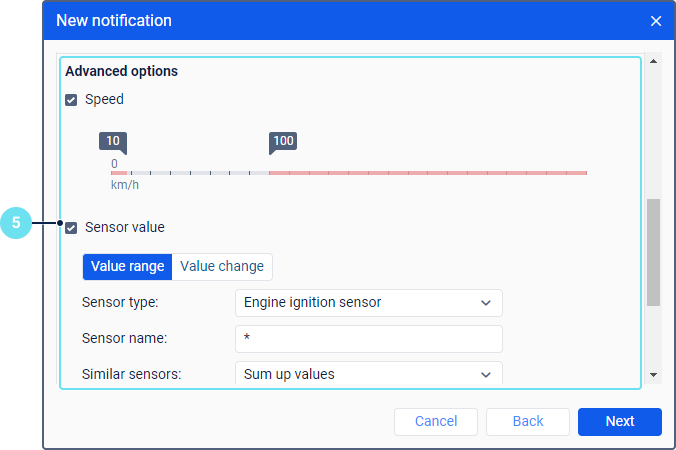The image size is (676, 450).
Task: Click the Sum up values chevron arrow
Action: tap(486, 375)
